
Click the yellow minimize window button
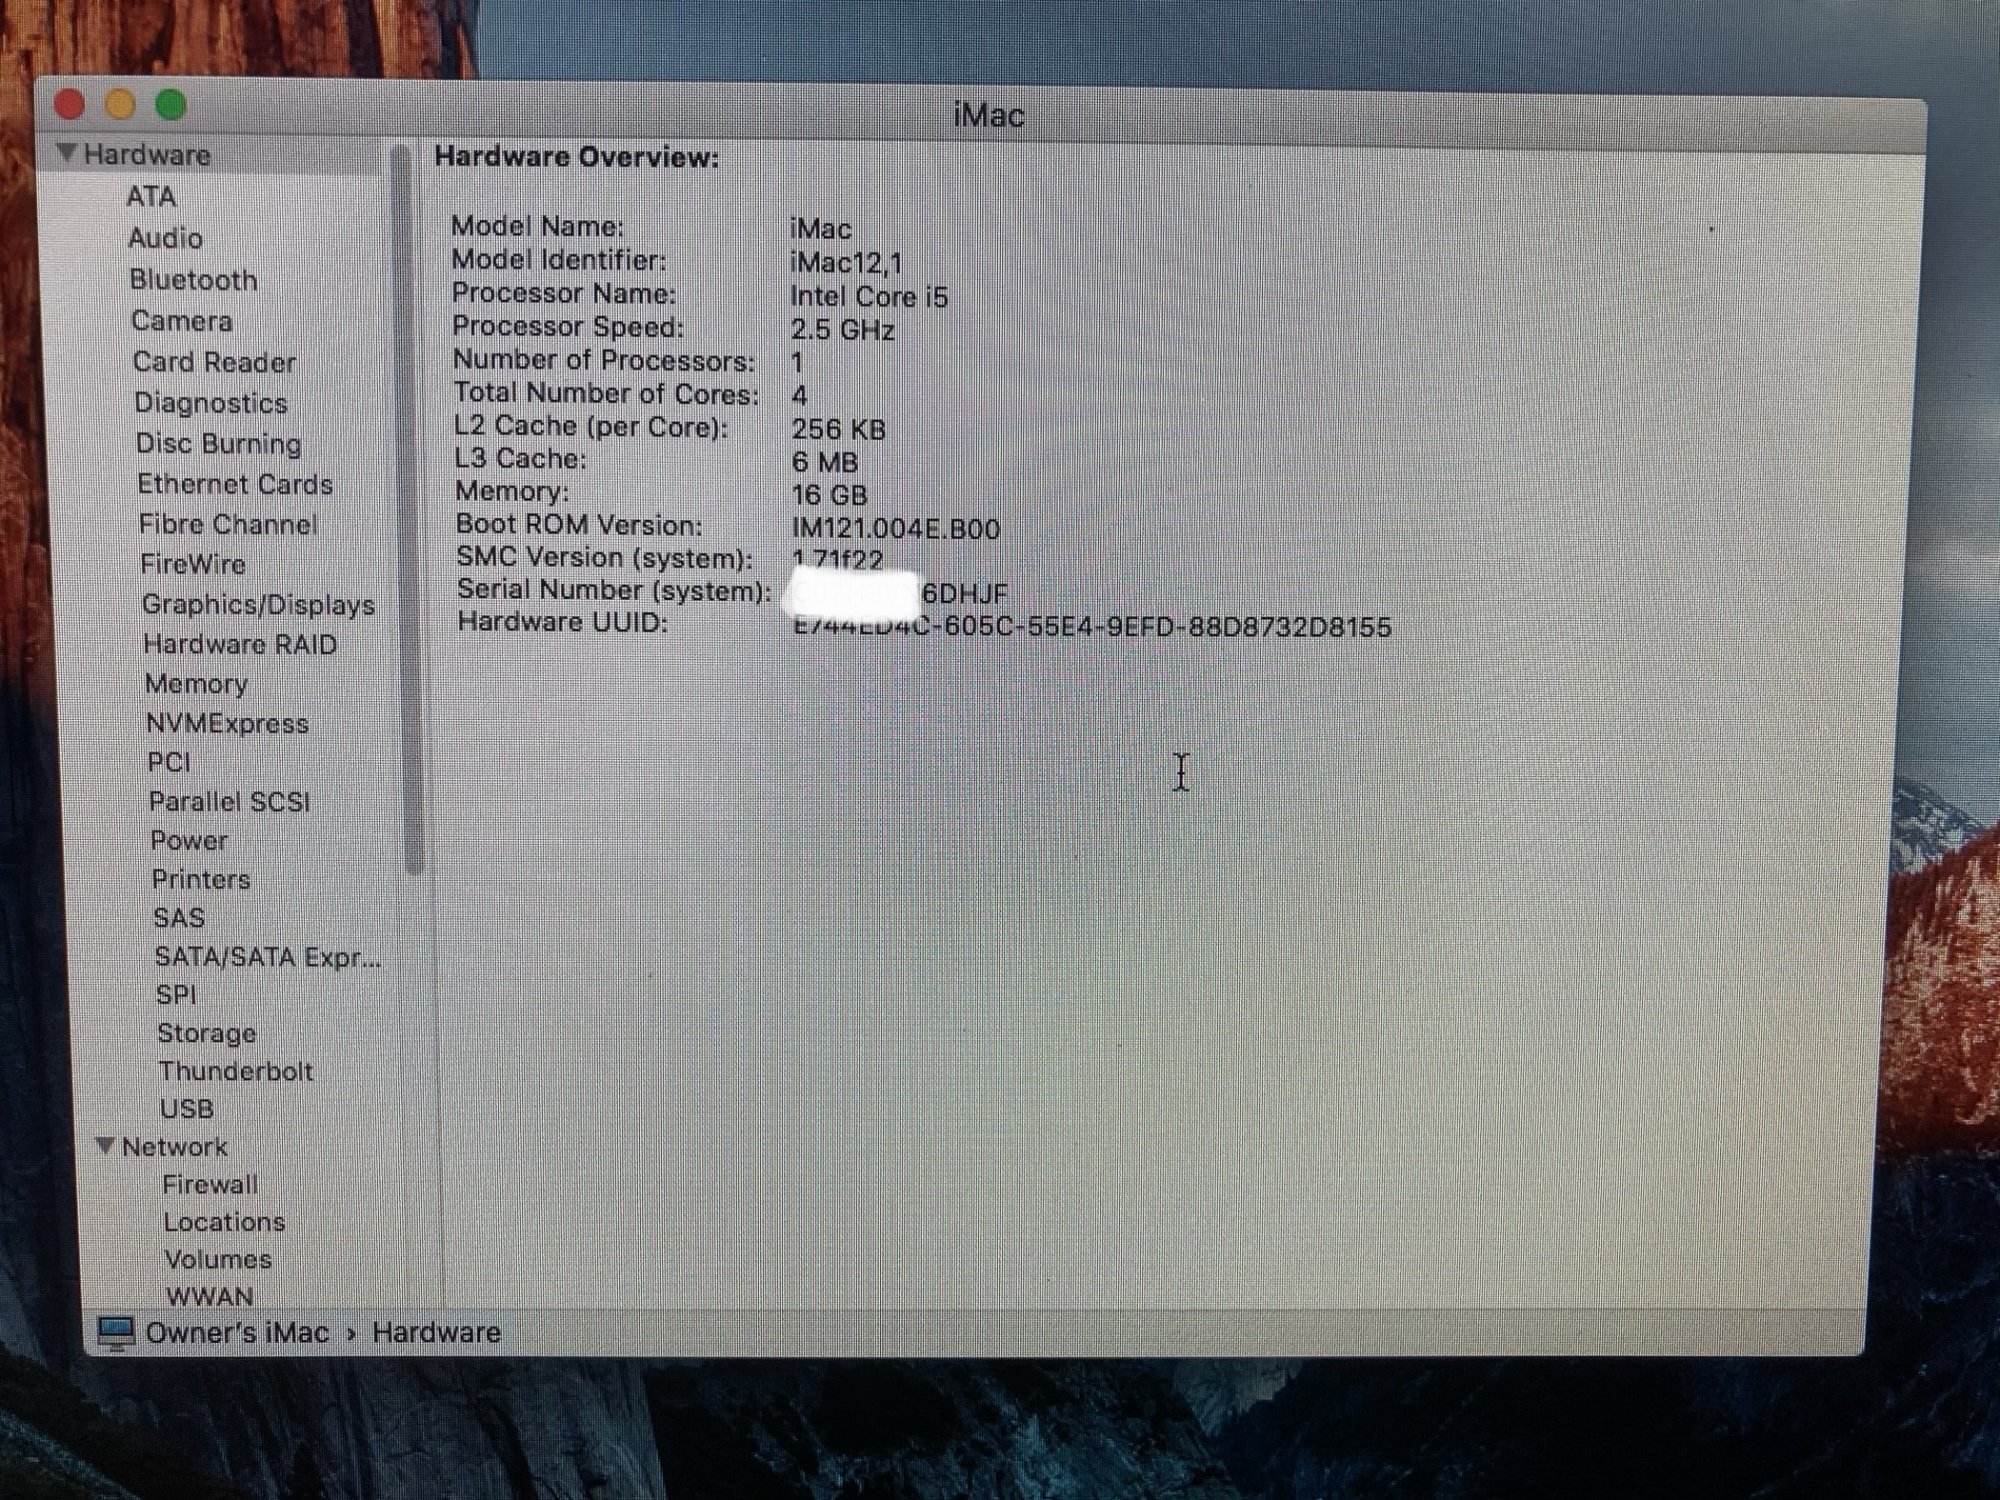click(120, 104)
